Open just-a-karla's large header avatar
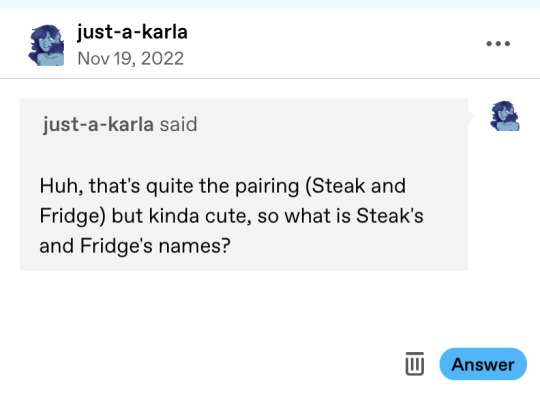This screenshot has width=540, height=401. click(46, 45)
